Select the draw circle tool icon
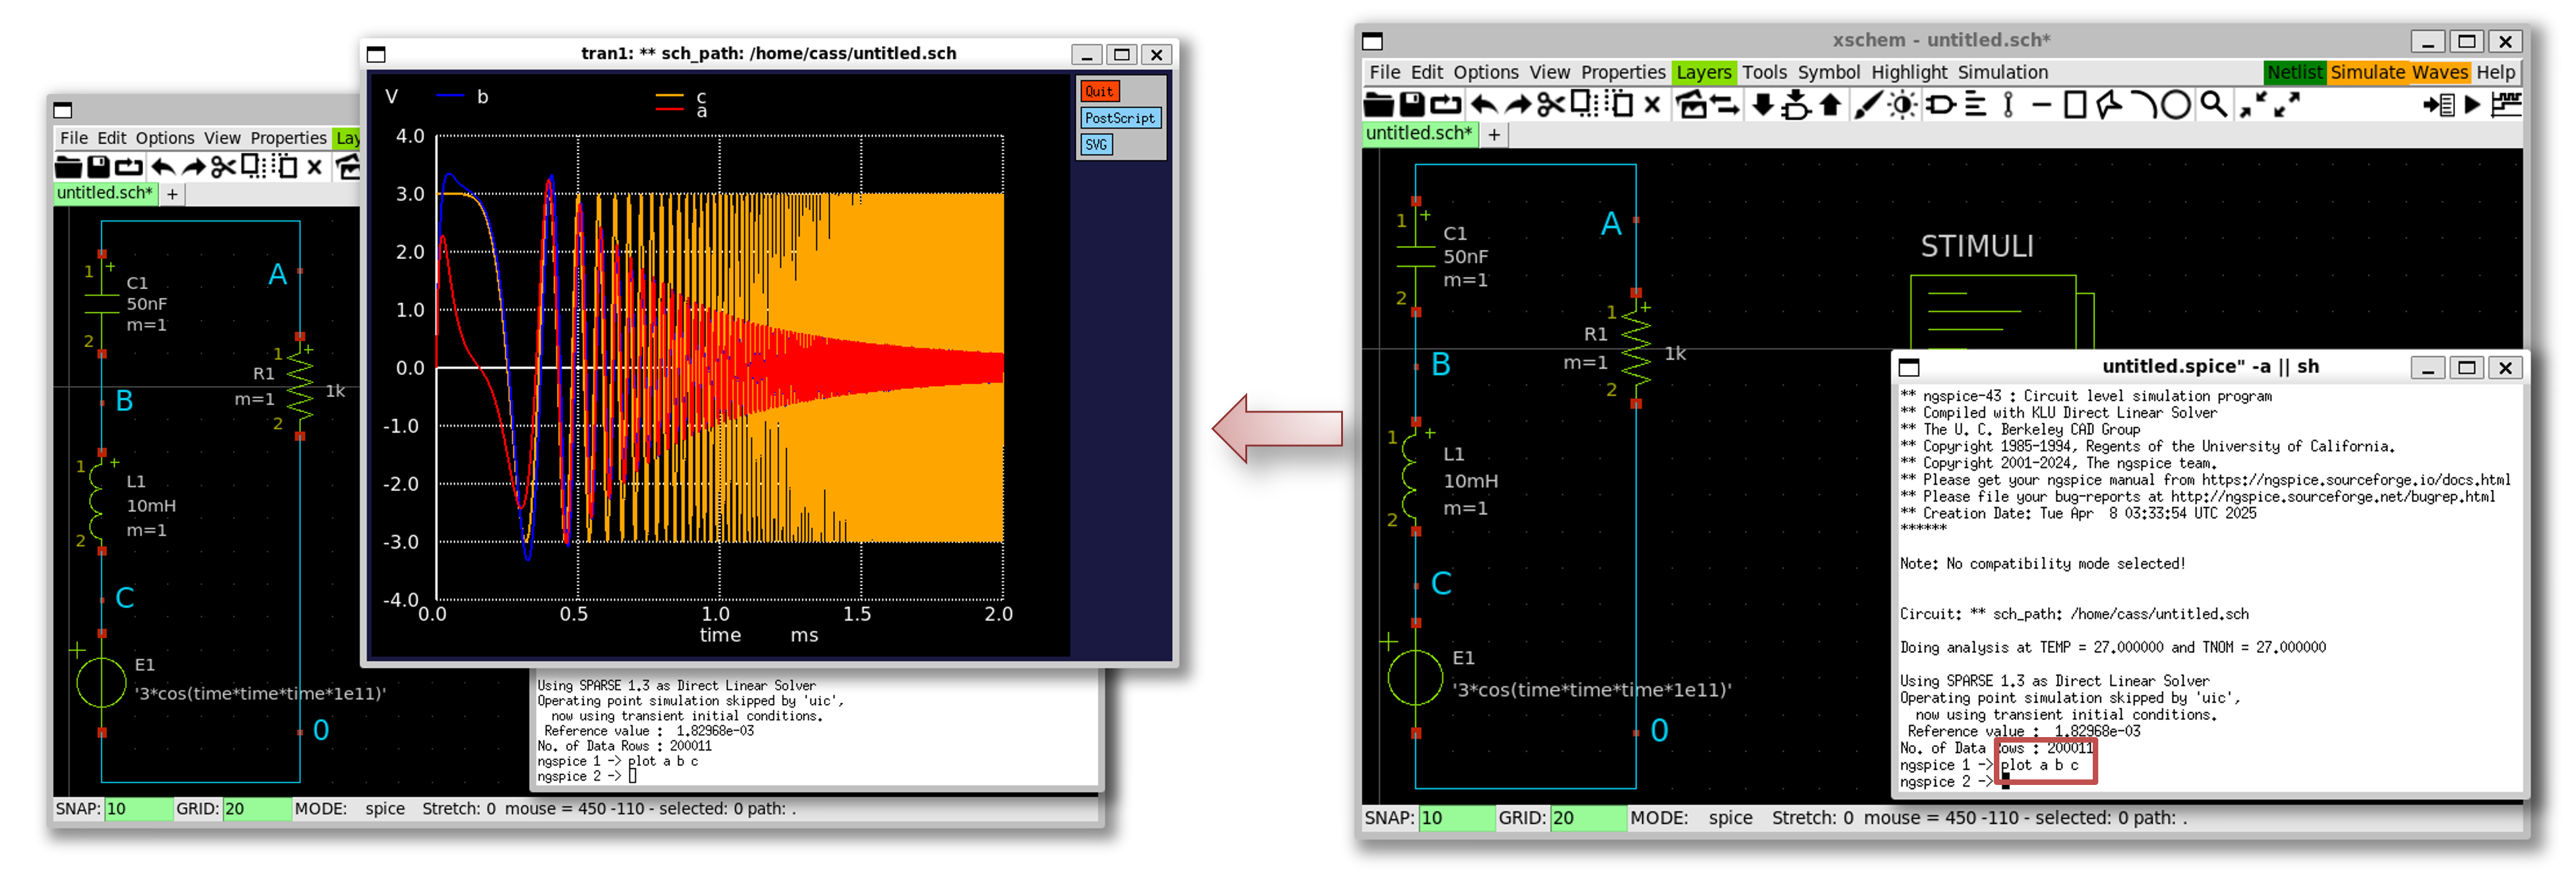Screen dimensions: 2576x877 [x=2175, y=105]
